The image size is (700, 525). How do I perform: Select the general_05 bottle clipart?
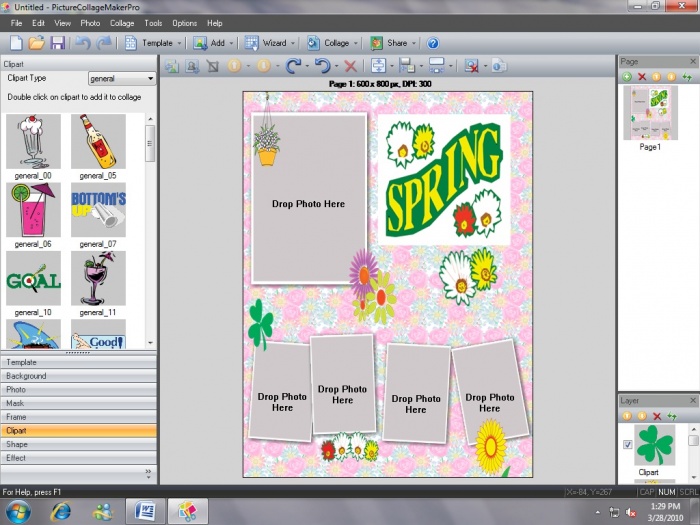click(x=98, y=141)
